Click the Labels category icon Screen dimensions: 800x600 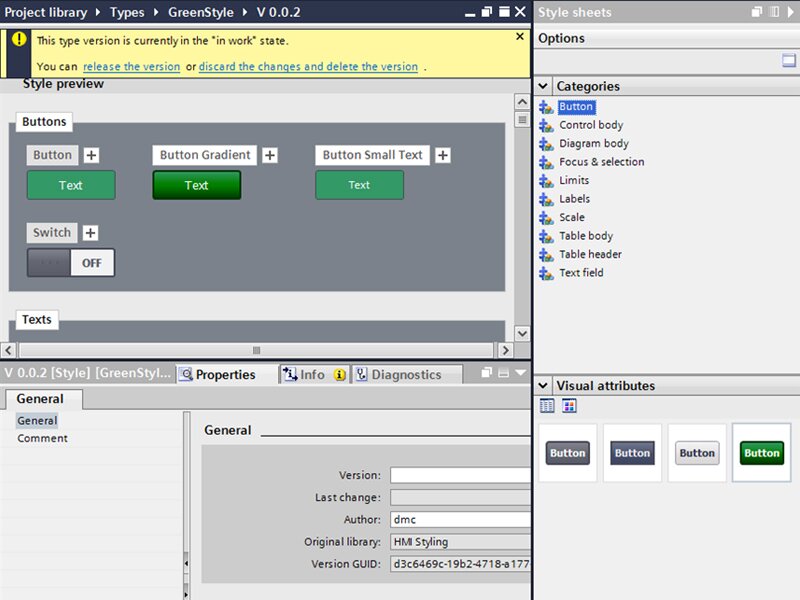pos(546,199)
